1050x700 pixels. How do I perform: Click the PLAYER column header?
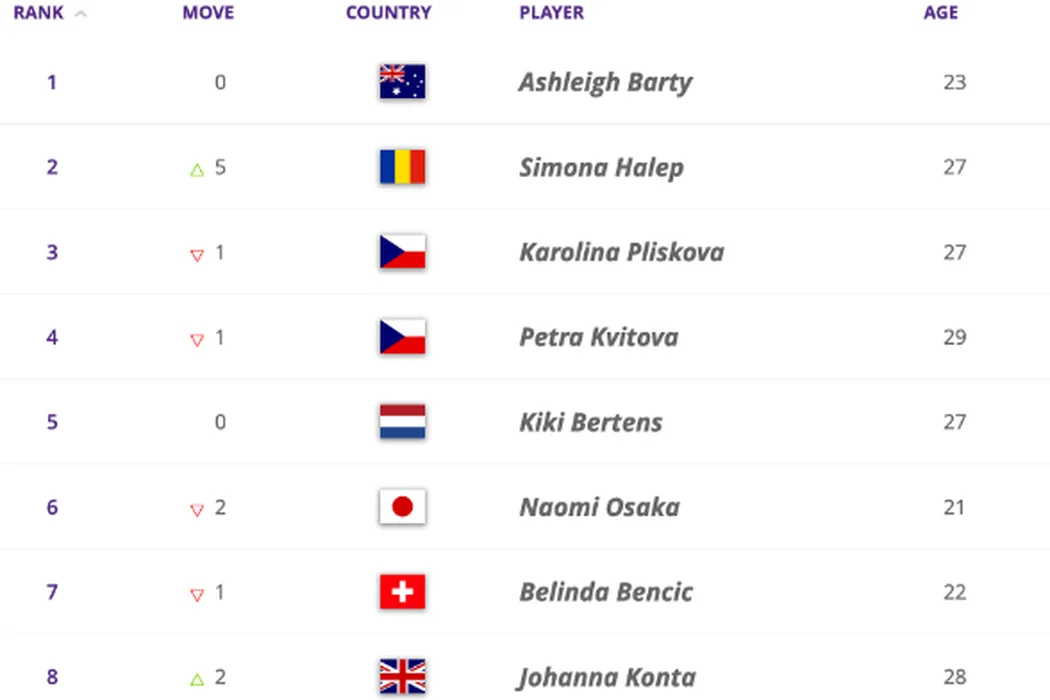pyautogui.click(x=551, y=14)
